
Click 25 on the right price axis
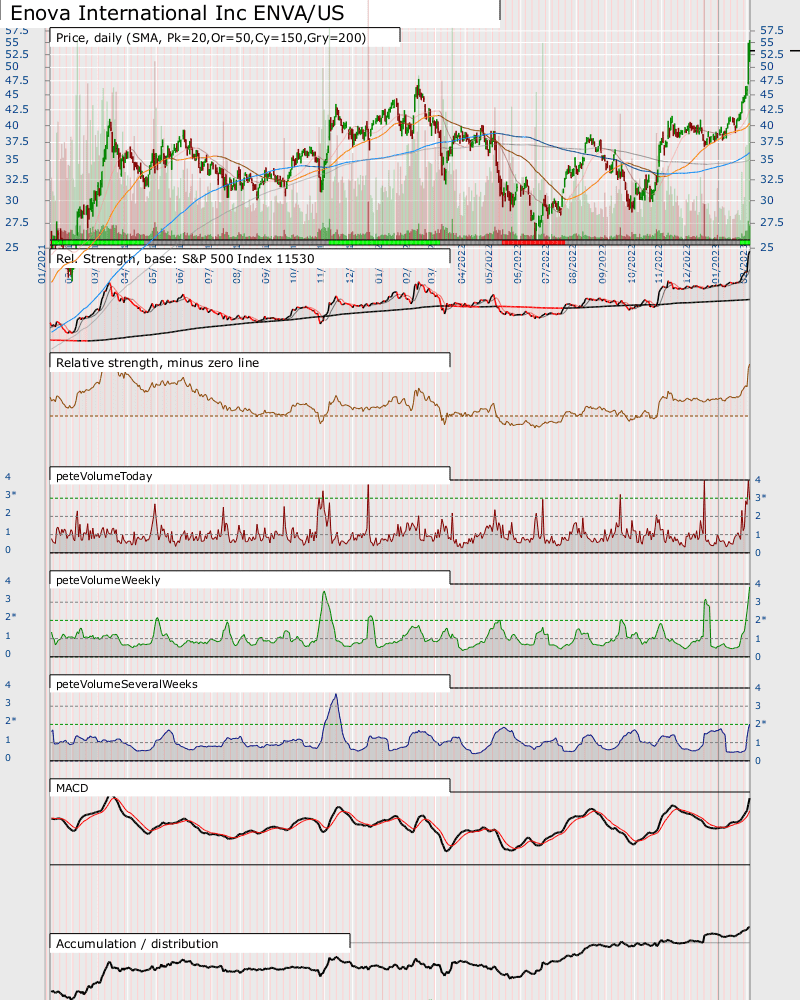coord(767,247)
